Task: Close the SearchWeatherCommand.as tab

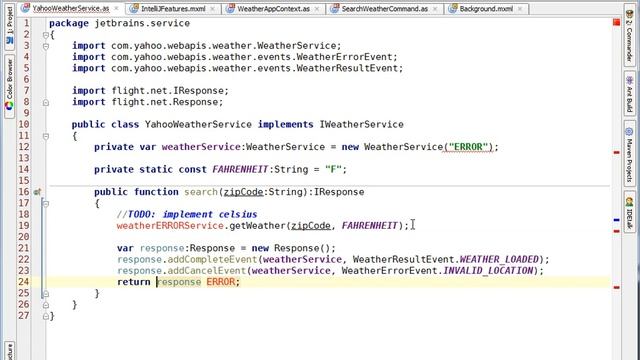Action: [x=435, y=9]
